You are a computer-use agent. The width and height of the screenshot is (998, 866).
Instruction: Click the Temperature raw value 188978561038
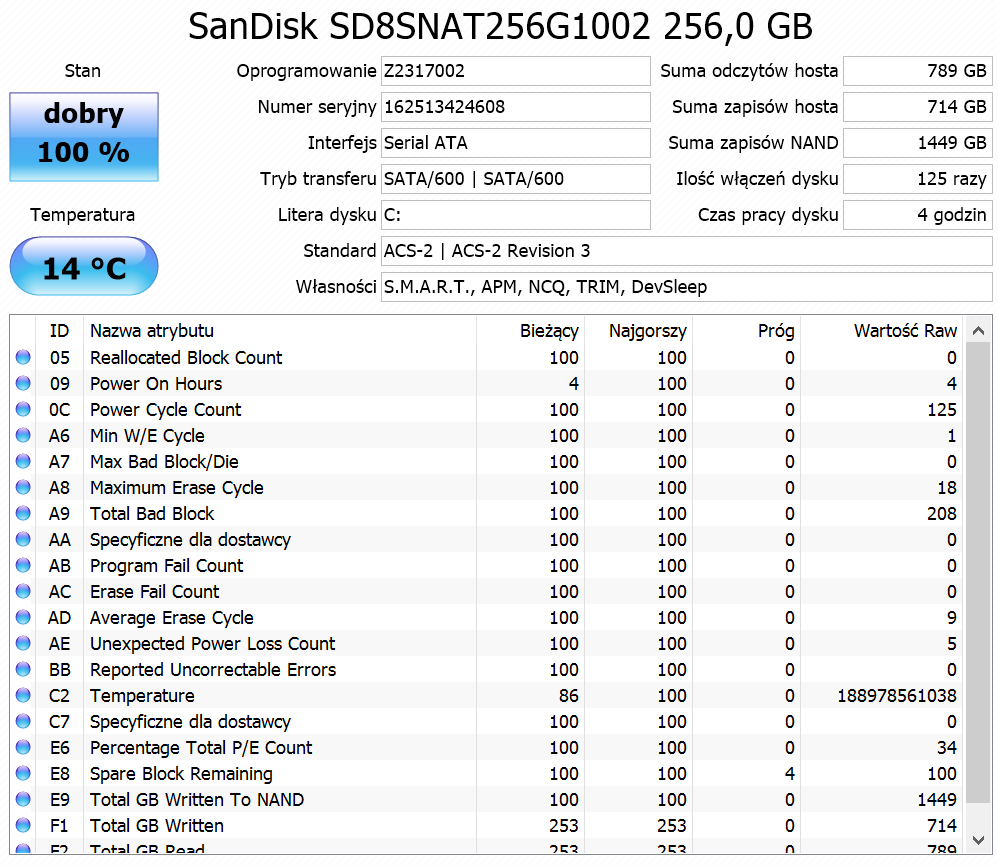point(897,696)
